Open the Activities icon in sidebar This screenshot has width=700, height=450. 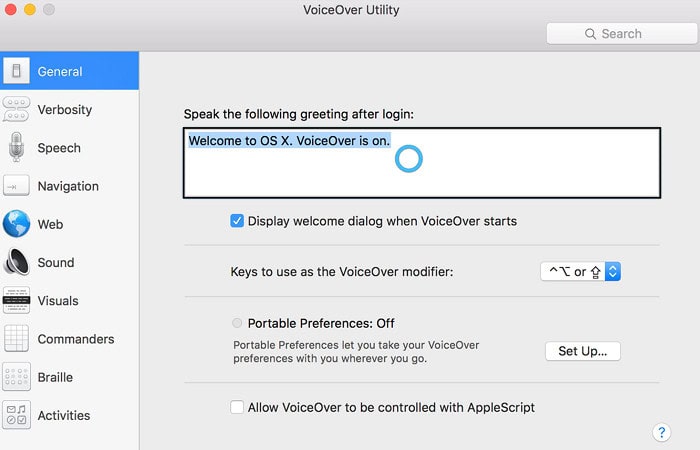tap(16, 415)
